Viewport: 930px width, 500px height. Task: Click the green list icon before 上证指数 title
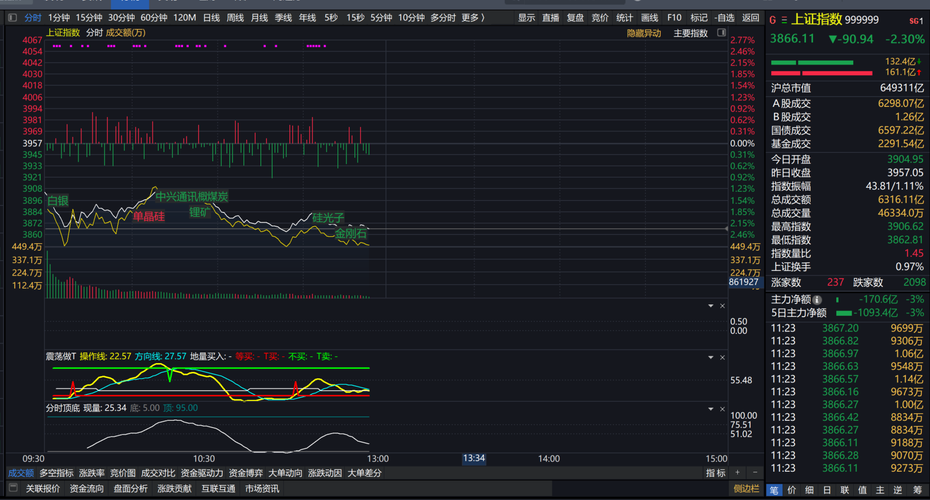784,20
